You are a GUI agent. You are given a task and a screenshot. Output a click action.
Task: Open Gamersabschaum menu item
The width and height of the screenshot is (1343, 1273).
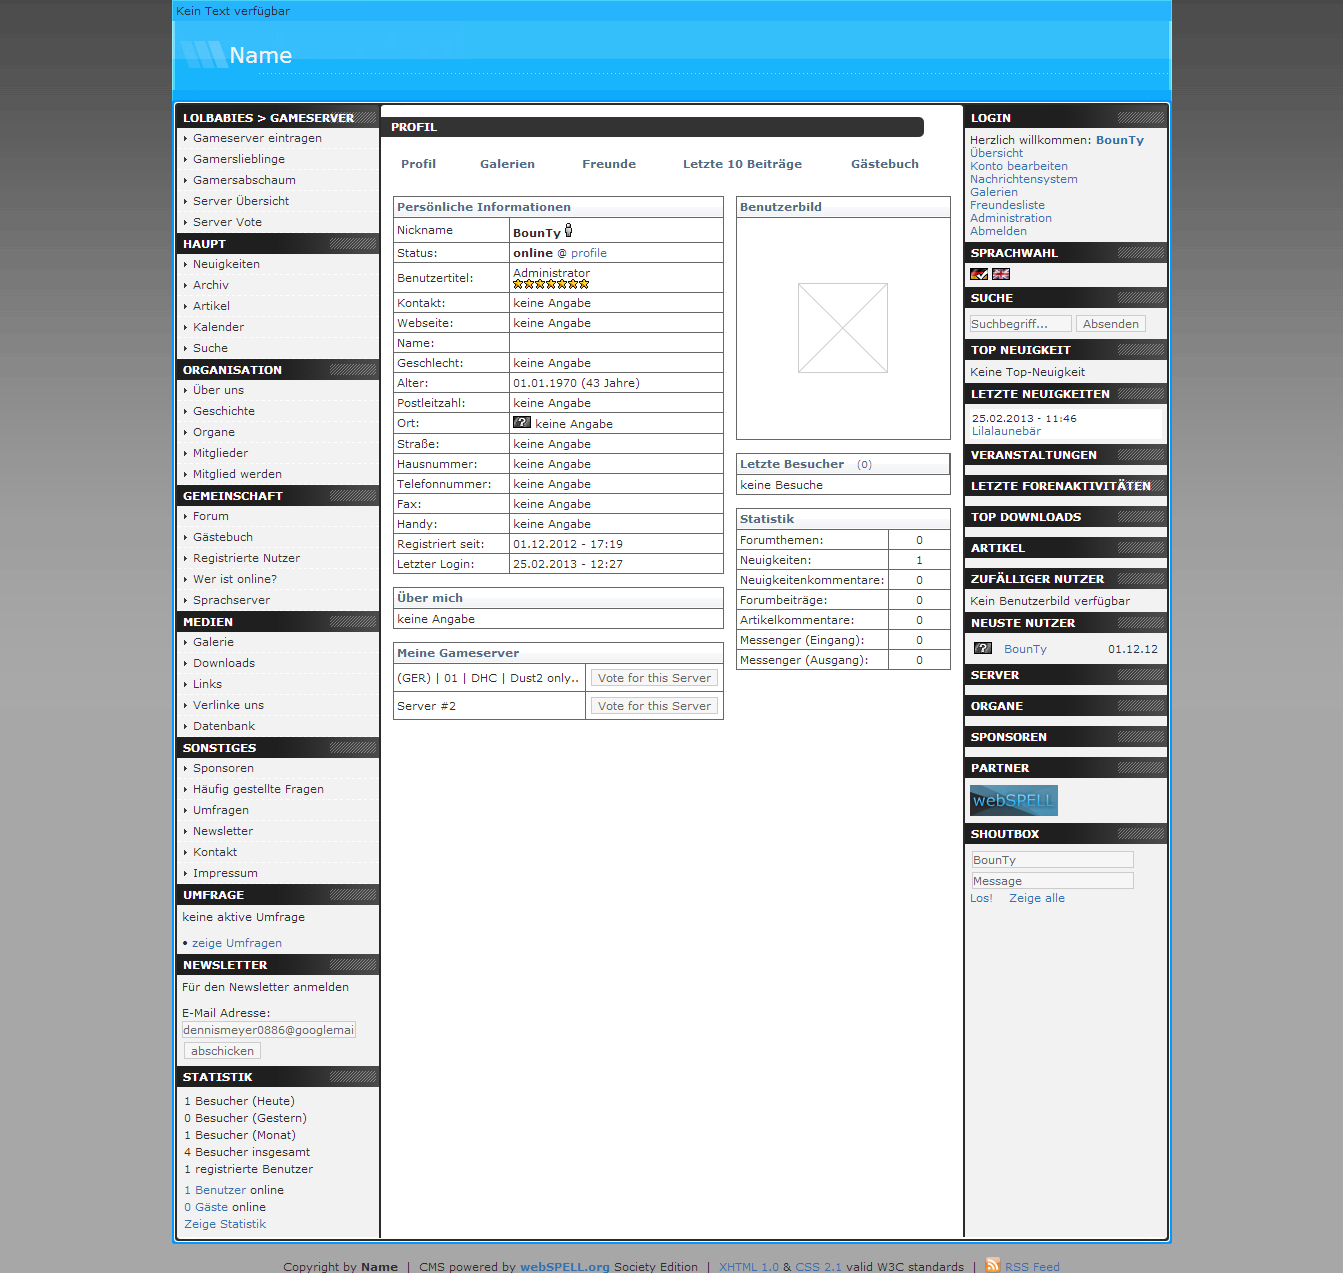[x=244, y=180]
